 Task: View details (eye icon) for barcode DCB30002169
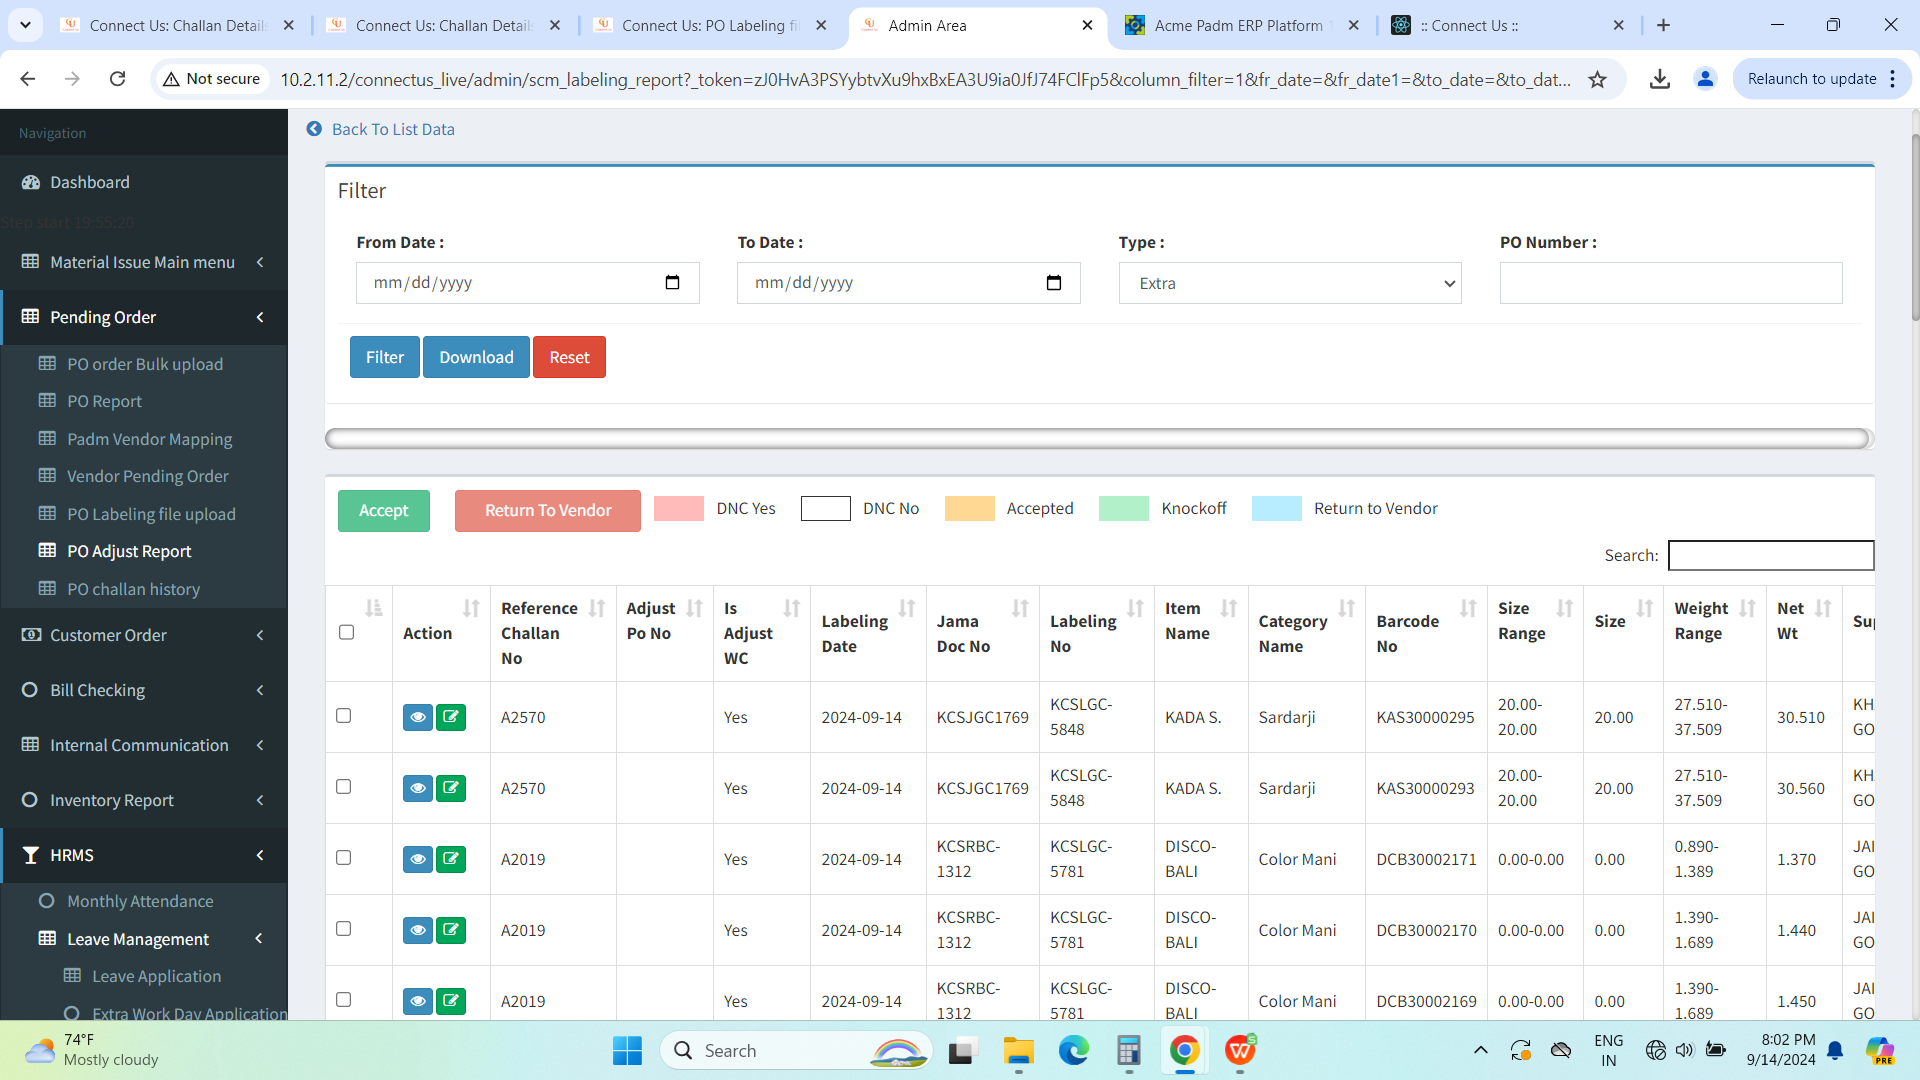[418, 1001]
